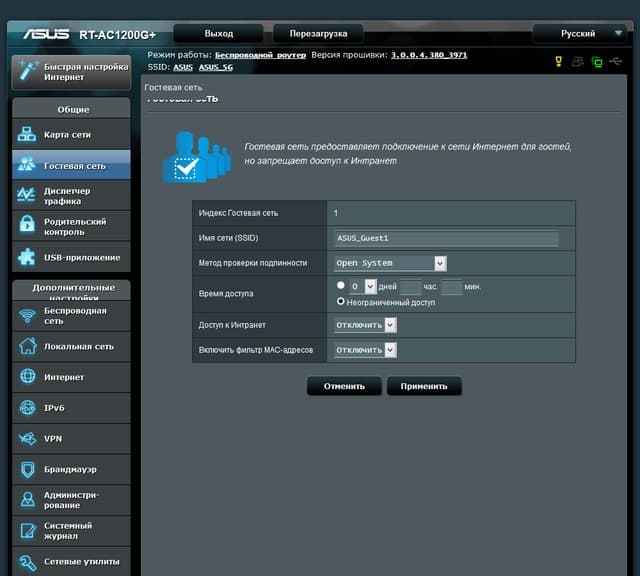Screen dimensions: 640x576
Task: Open the MAC address filter dropdown
Action: click(365, 350)
